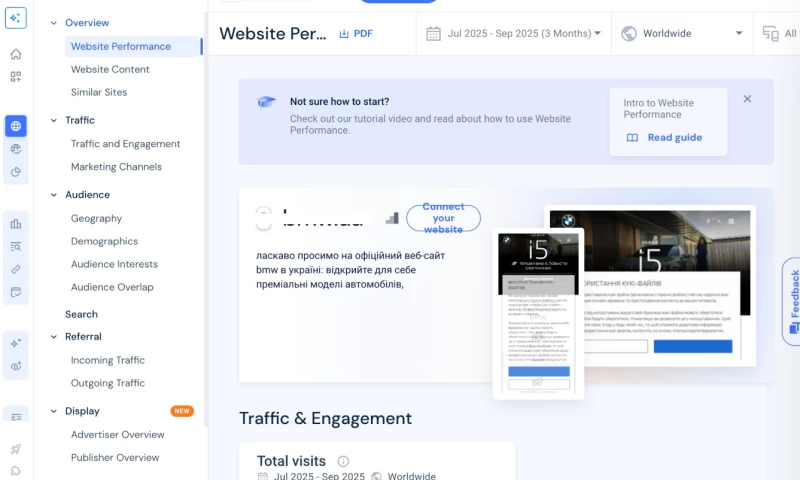Open the sparkles AI icon in rail
800x480 pixels.
(x=16, y=343)
